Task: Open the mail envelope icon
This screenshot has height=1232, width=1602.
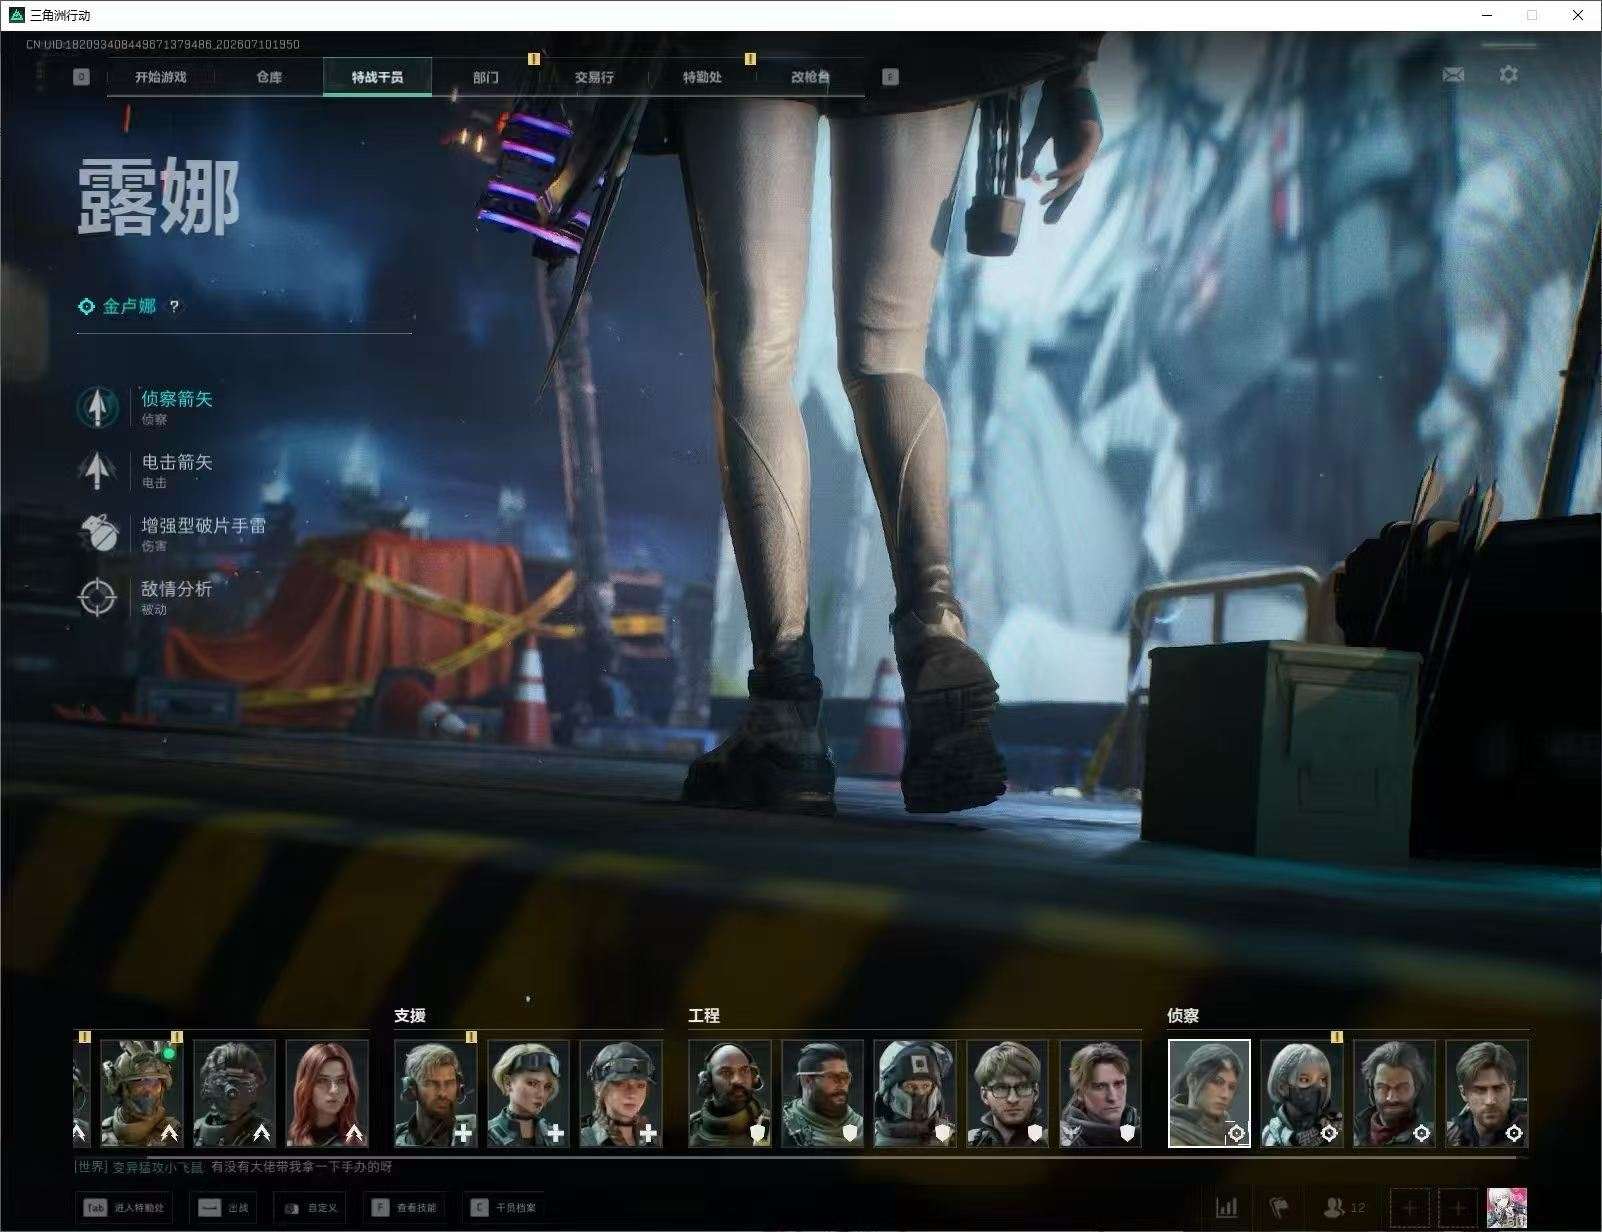Action: click(x=1453, y=75)
